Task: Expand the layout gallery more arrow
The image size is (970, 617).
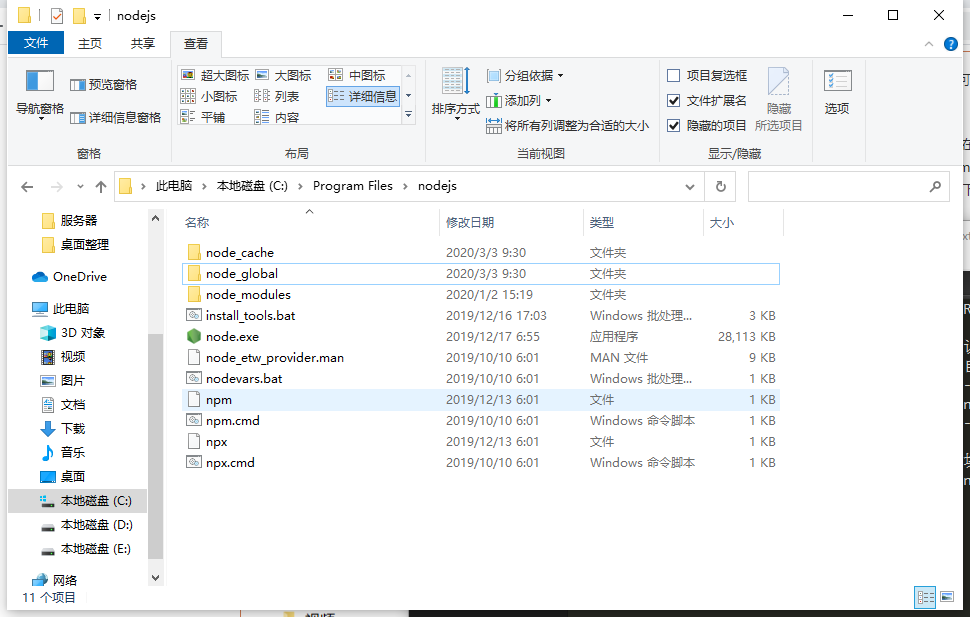Action: 408,115
